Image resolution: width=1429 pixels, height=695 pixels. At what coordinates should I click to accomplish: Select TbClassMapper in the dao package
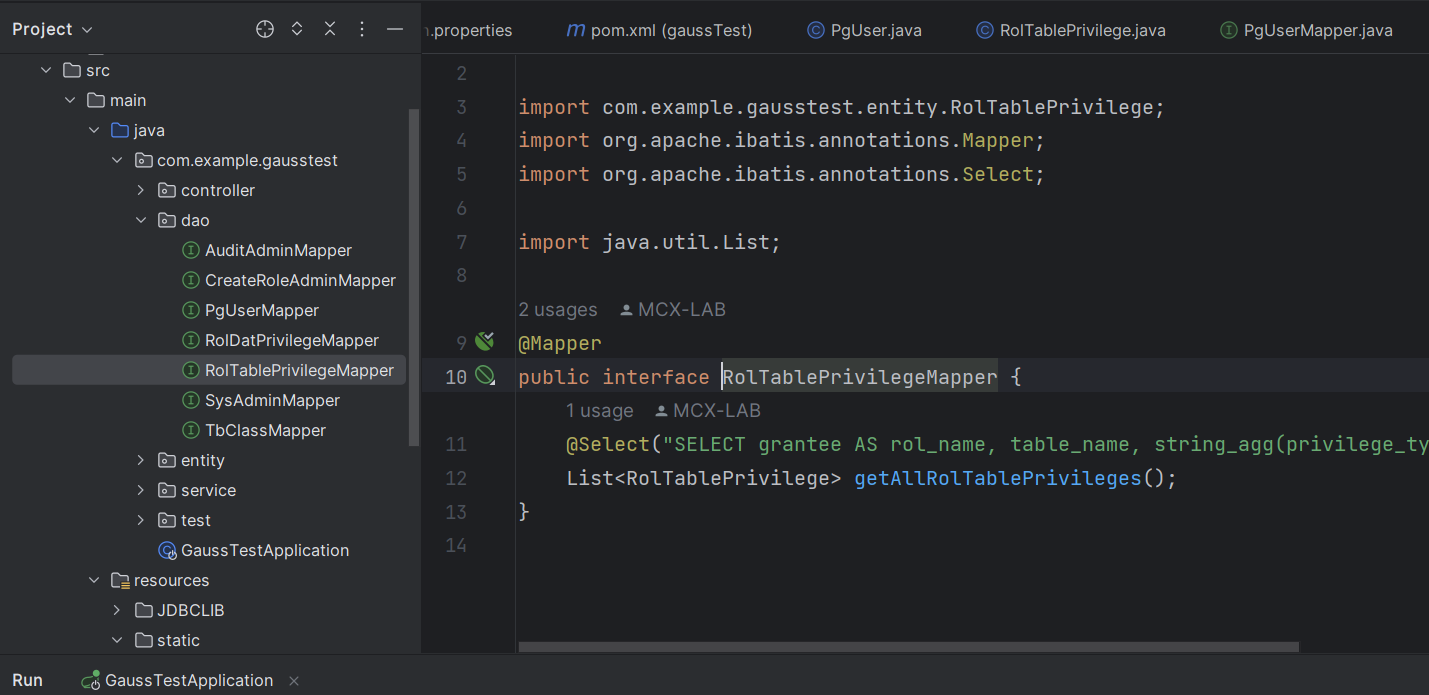pos(265,430)
